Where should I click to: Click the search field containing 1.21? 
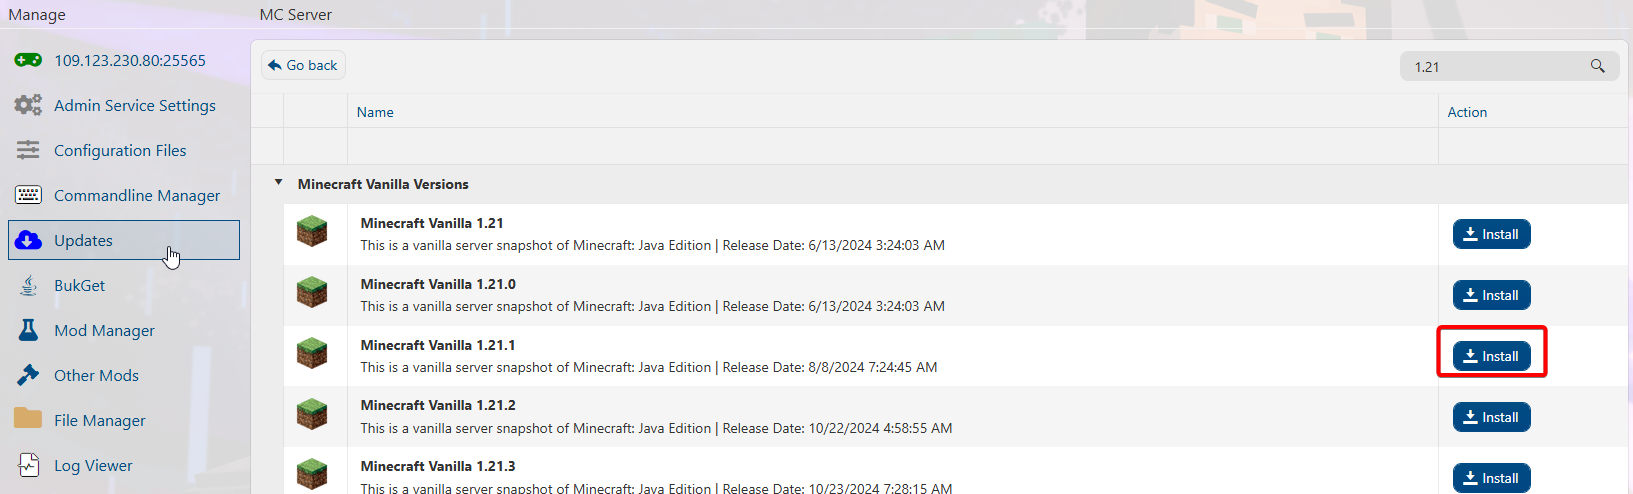pyautogui.click(x=1495, y=67)
